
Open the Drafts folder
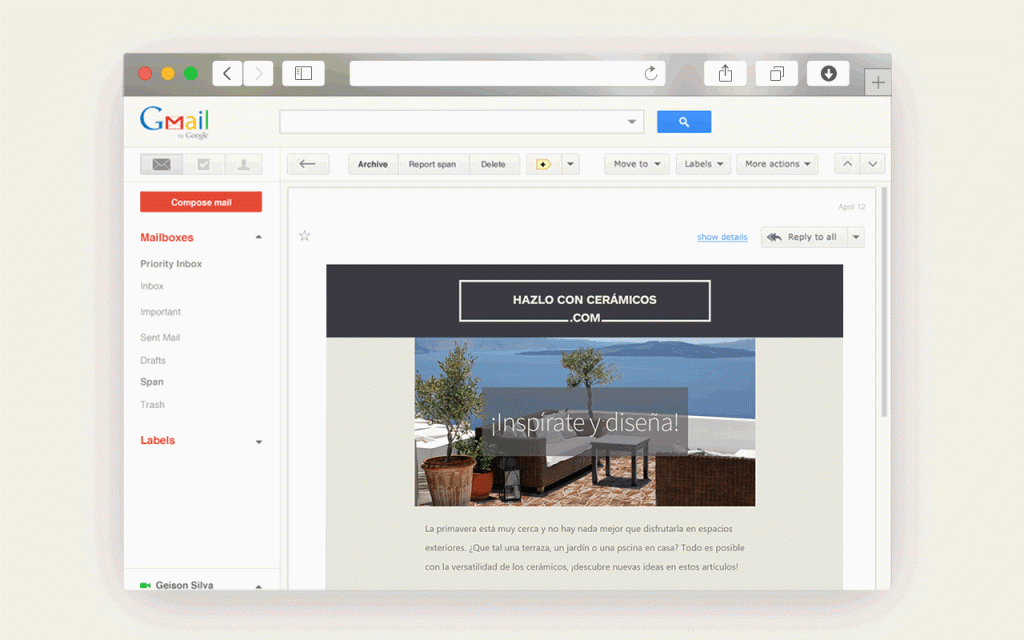[153, 360]
